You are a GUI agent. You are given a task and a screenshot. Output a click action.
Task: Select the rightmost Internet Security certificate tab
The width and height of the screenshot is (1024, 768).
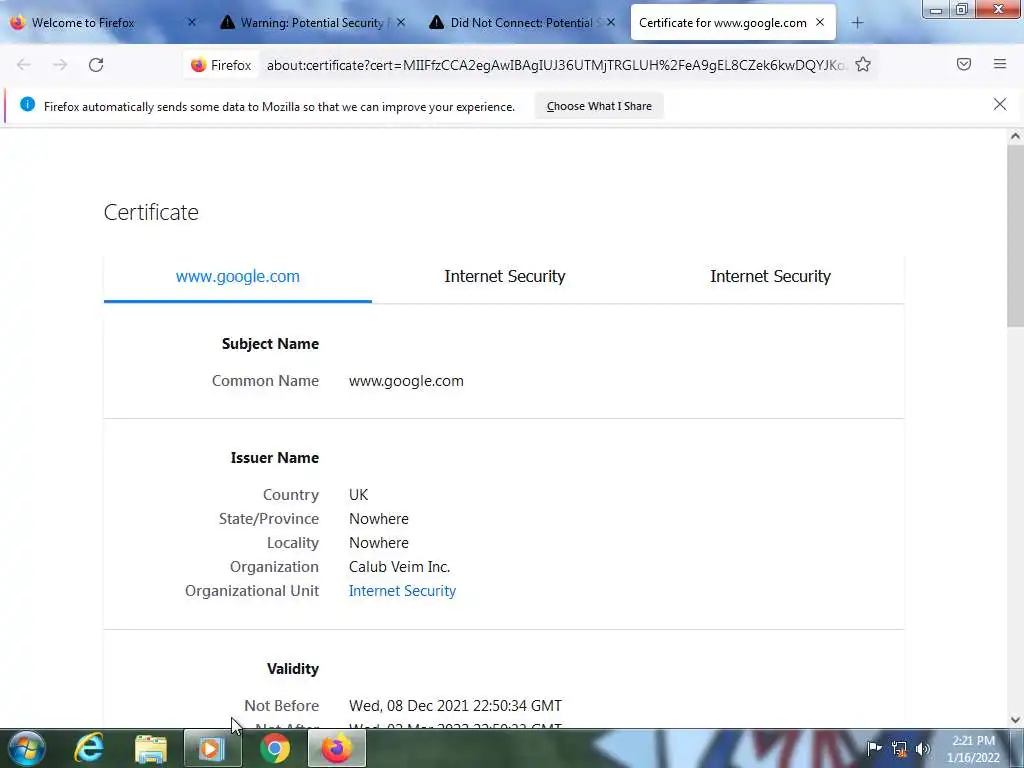click(x=771, y=276)
